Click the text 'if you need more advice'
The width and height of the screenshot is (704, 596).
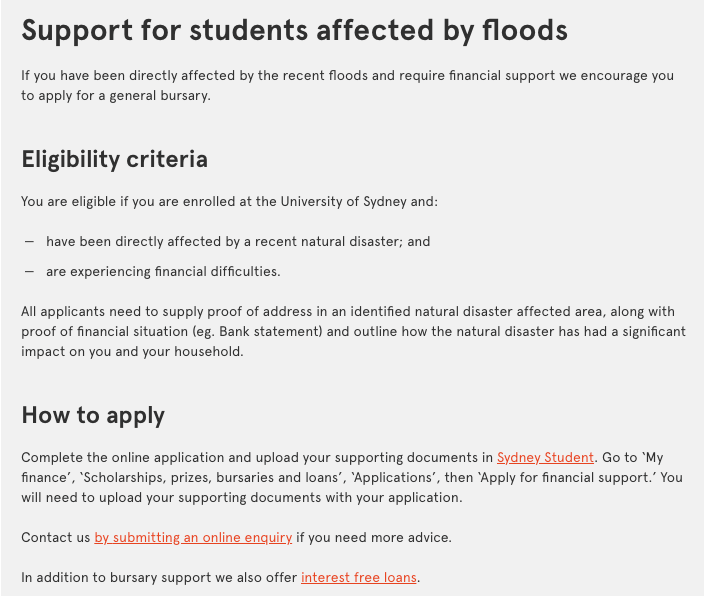point(373,538)
